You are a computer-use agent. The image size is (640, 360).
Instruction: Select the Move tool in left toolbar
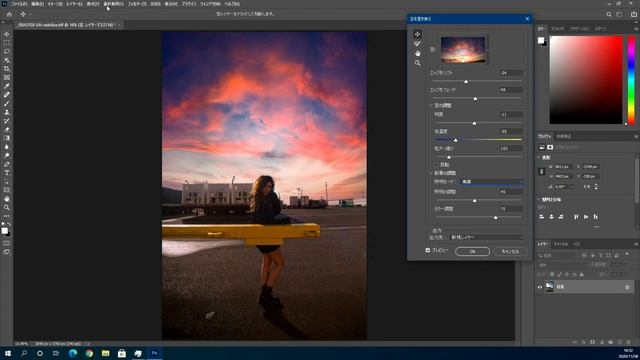[x=7, y=34]
